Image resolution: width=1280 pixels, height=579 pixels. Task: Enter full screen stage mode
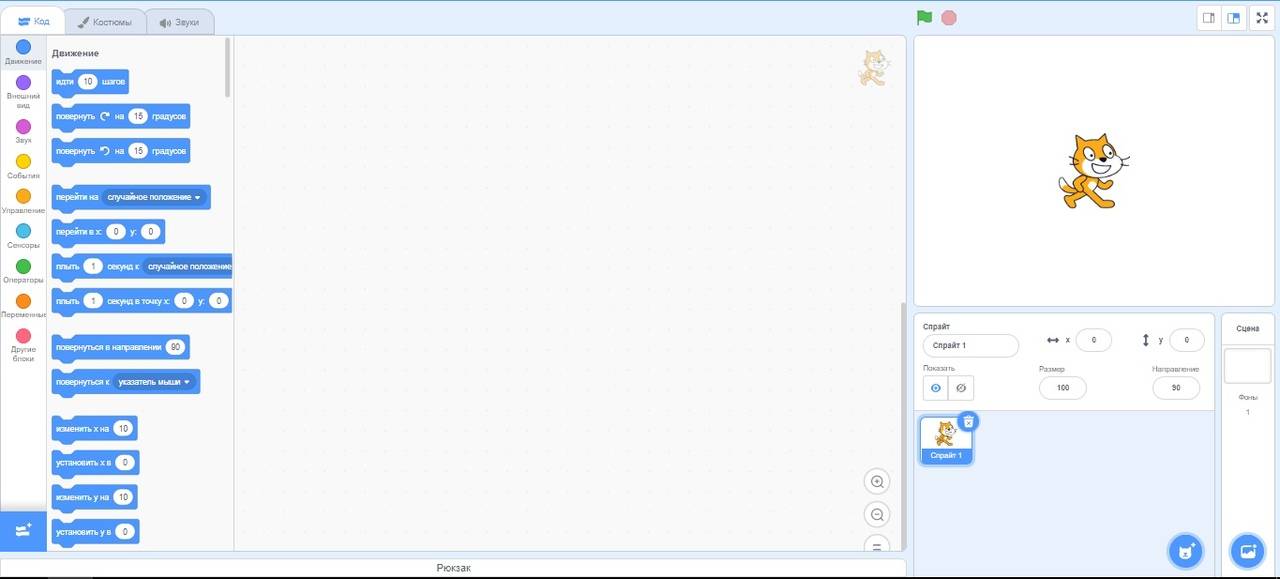1262,18
